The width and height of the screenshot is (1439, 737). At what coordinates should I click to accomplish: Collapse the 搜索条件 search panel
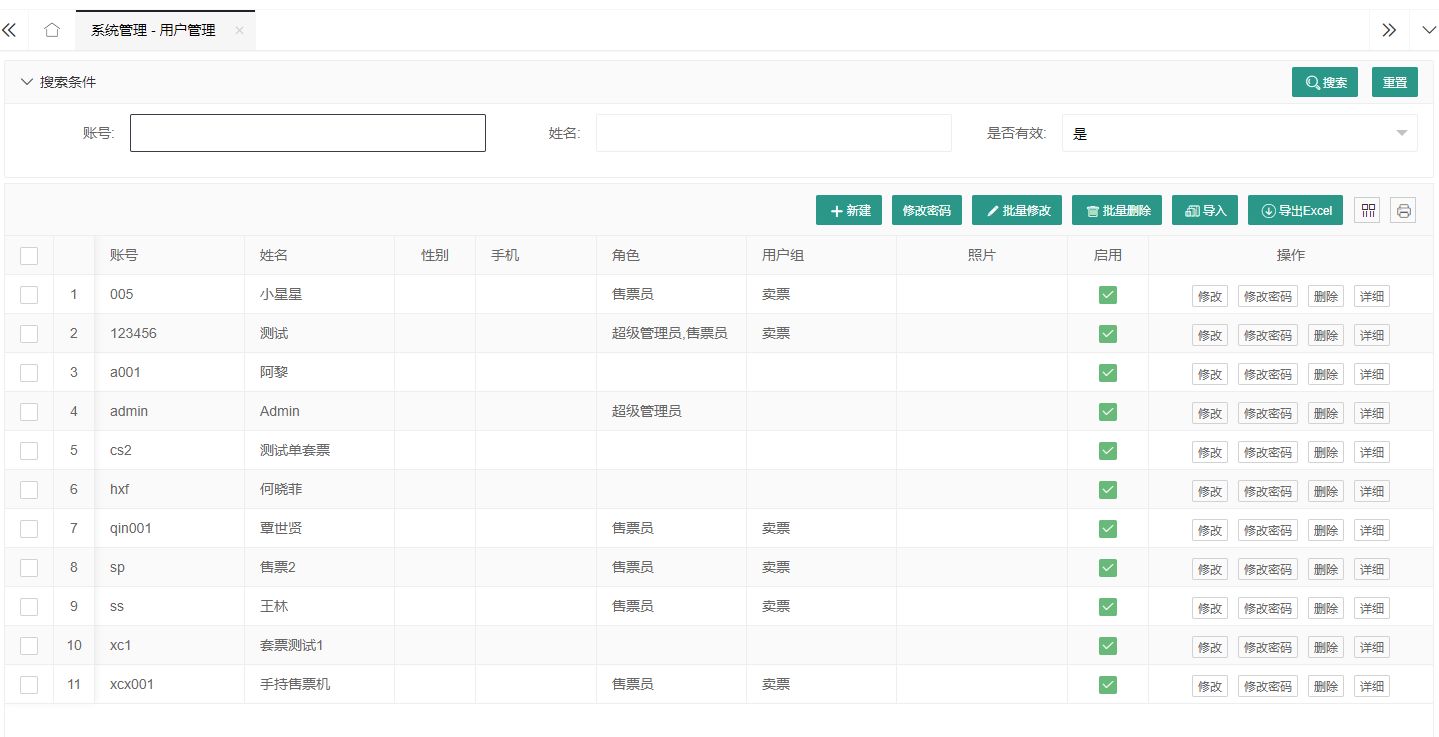click(x=27, y=82)
